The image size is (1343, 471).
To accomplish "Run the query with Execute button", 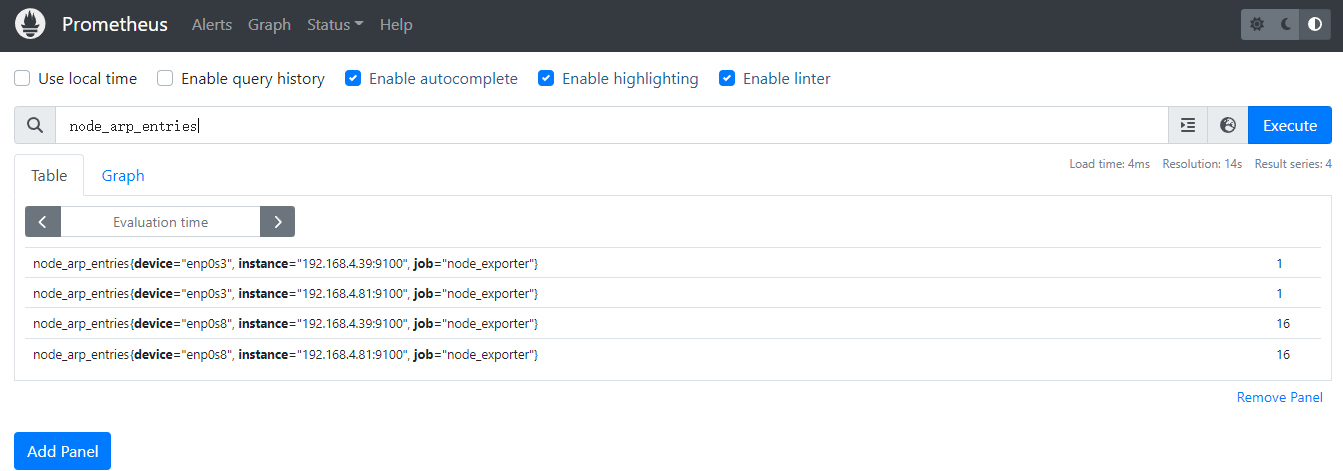I will click(x=1290, y=125).
